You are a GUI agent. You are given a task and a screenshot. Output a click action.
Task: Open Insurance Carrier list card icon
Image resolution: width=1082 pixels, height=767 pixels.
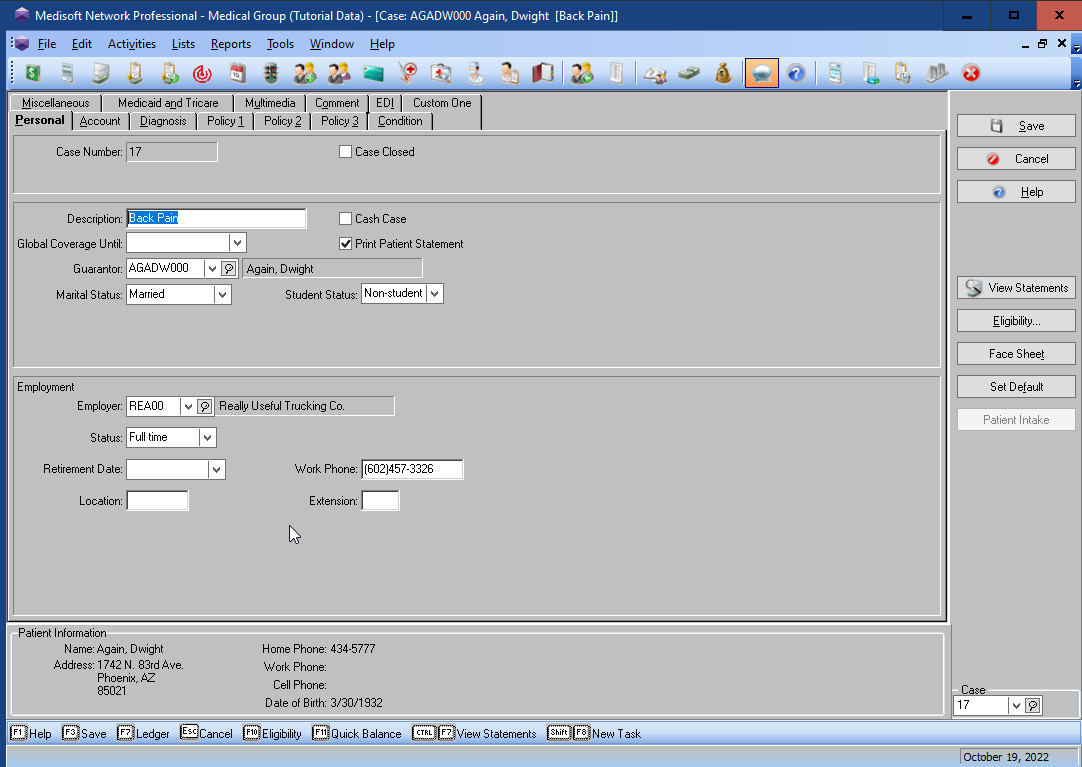pyautogui.click(x=373, y=73)
